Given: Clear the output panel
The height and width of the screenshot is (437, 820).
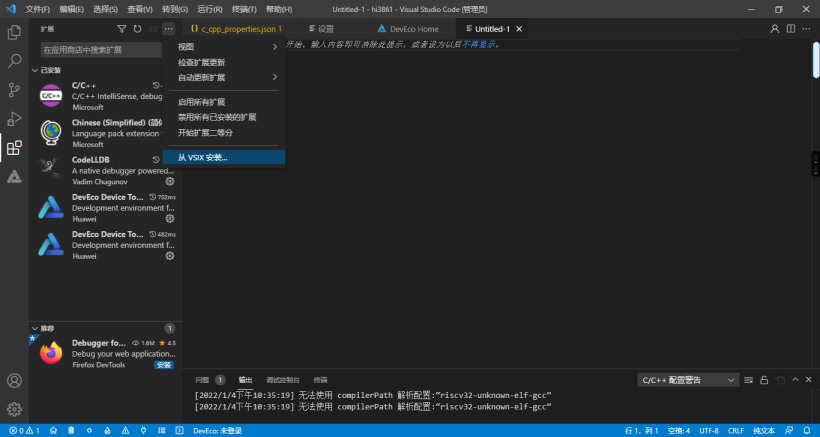Looking at the screenshot, I should tap(749, 380).
